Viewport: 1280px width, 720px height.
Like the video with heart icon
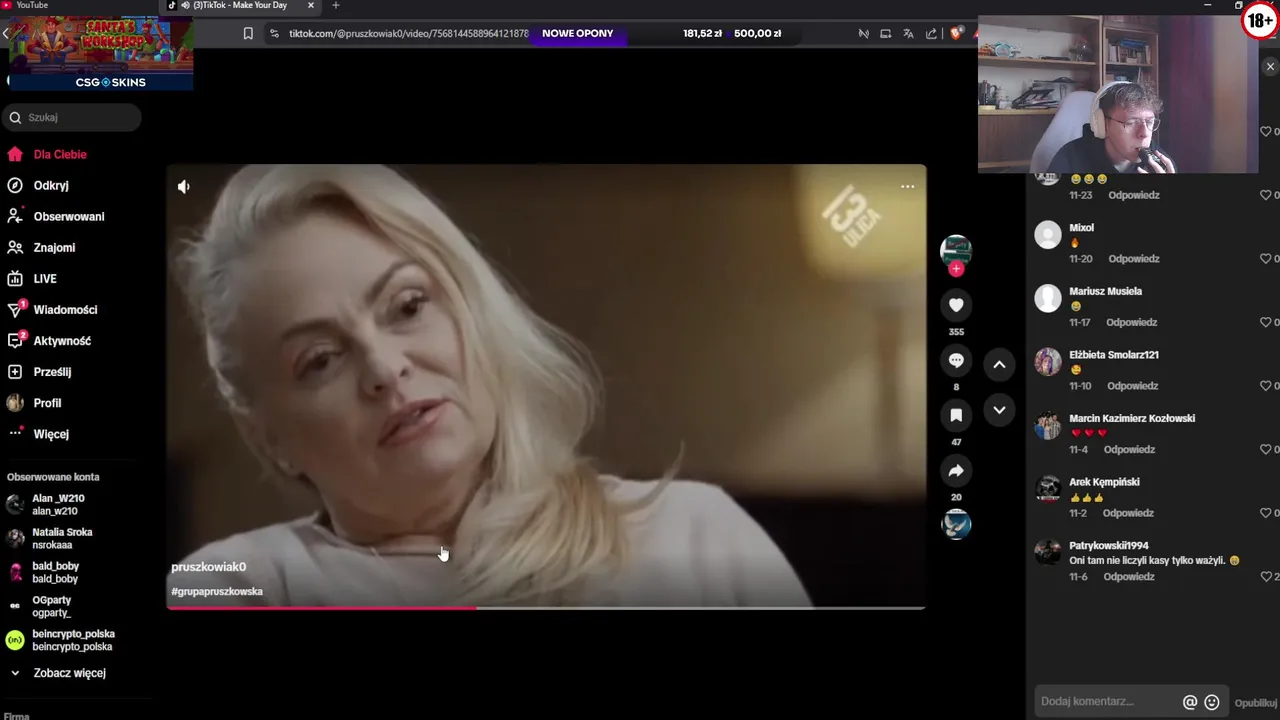point(956,305)
